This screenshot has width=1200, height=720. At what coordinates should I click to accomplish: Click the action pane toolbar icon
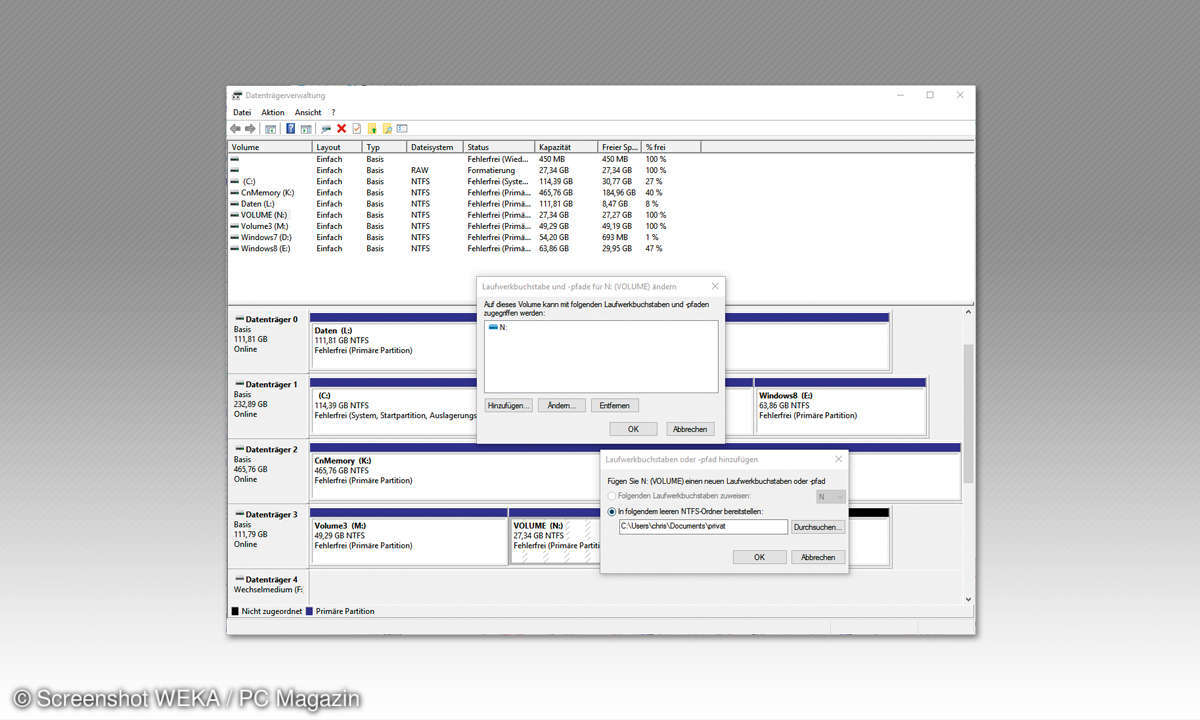pos(304,129)
